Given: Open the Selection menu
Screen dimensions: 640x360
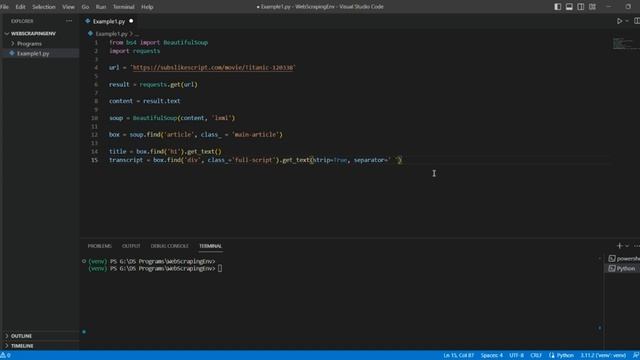Looking at the screenshot, I should 44,7.
